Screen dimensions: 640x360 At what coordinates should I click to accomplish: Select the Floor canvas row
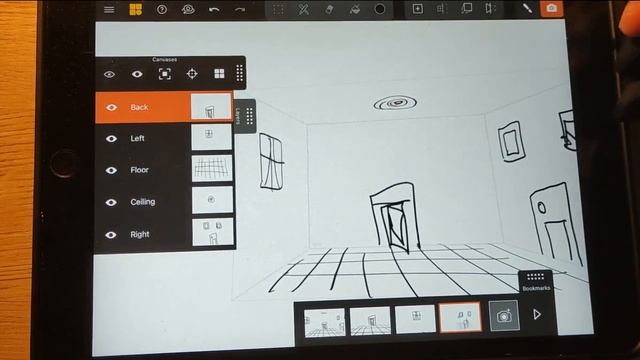coord(164,170)
